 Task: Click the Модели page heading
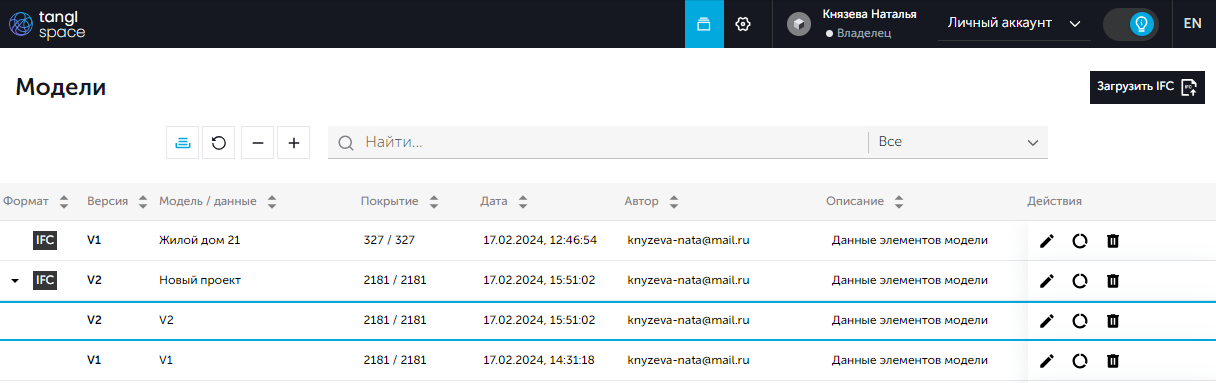click(x=61, y=87)
